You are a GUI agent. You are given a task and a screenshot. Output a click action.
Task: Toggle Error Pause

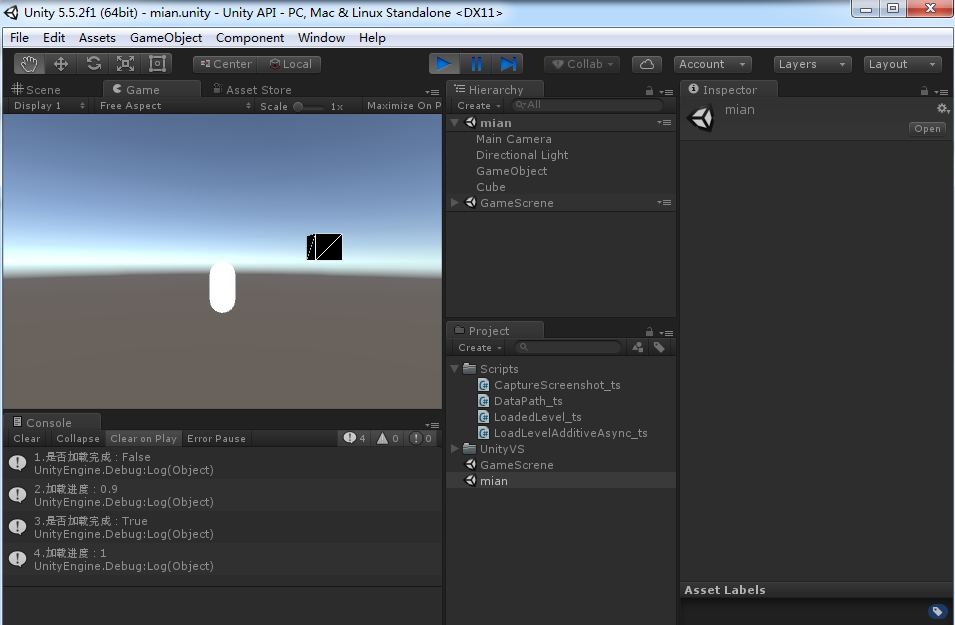(216, 439)
